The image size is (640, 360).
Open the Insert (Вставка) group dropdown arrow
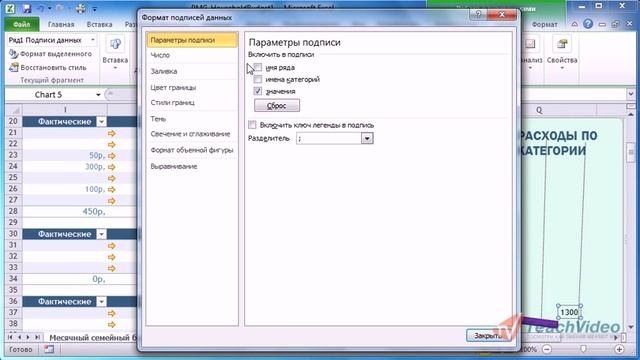pyautogui.click(x=115, y=68)
